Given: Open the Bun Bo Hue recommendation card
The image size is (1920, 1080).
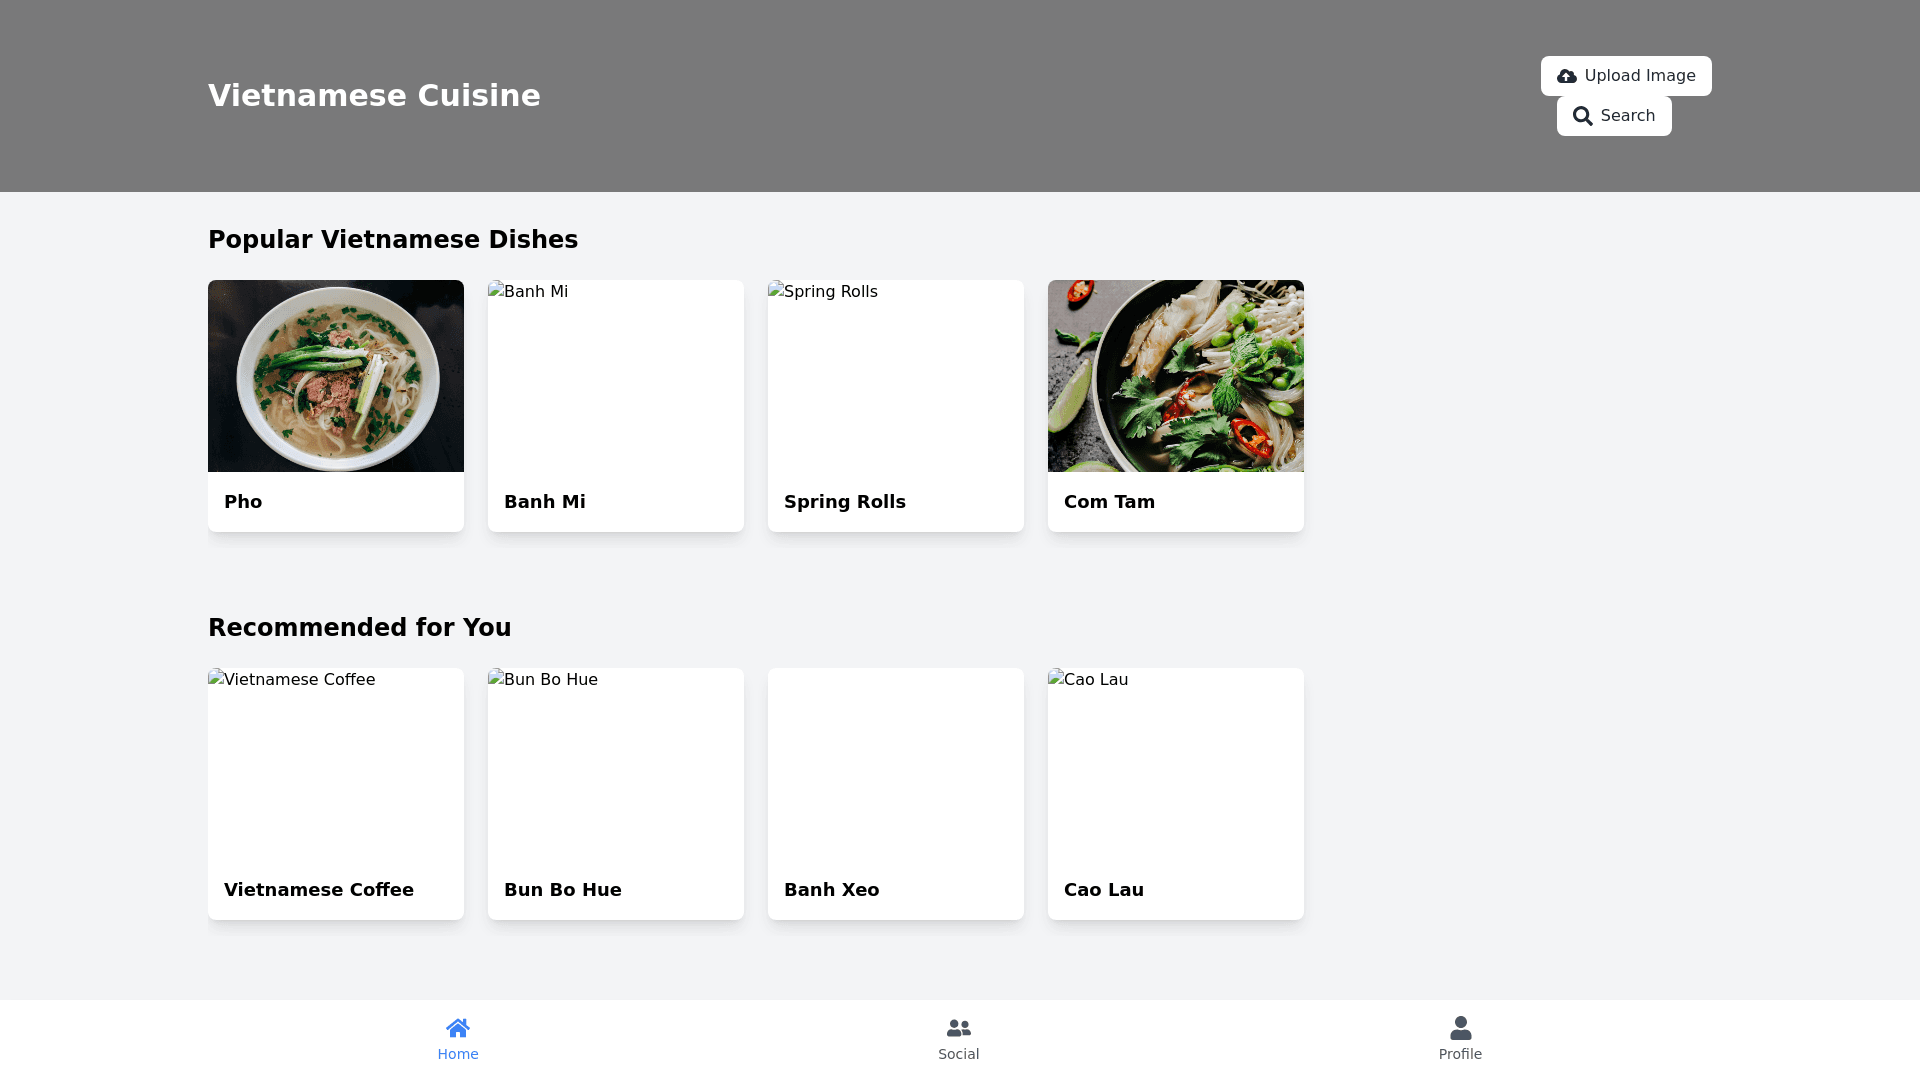Looking at the screenshot, I should [x=616, y=794].
